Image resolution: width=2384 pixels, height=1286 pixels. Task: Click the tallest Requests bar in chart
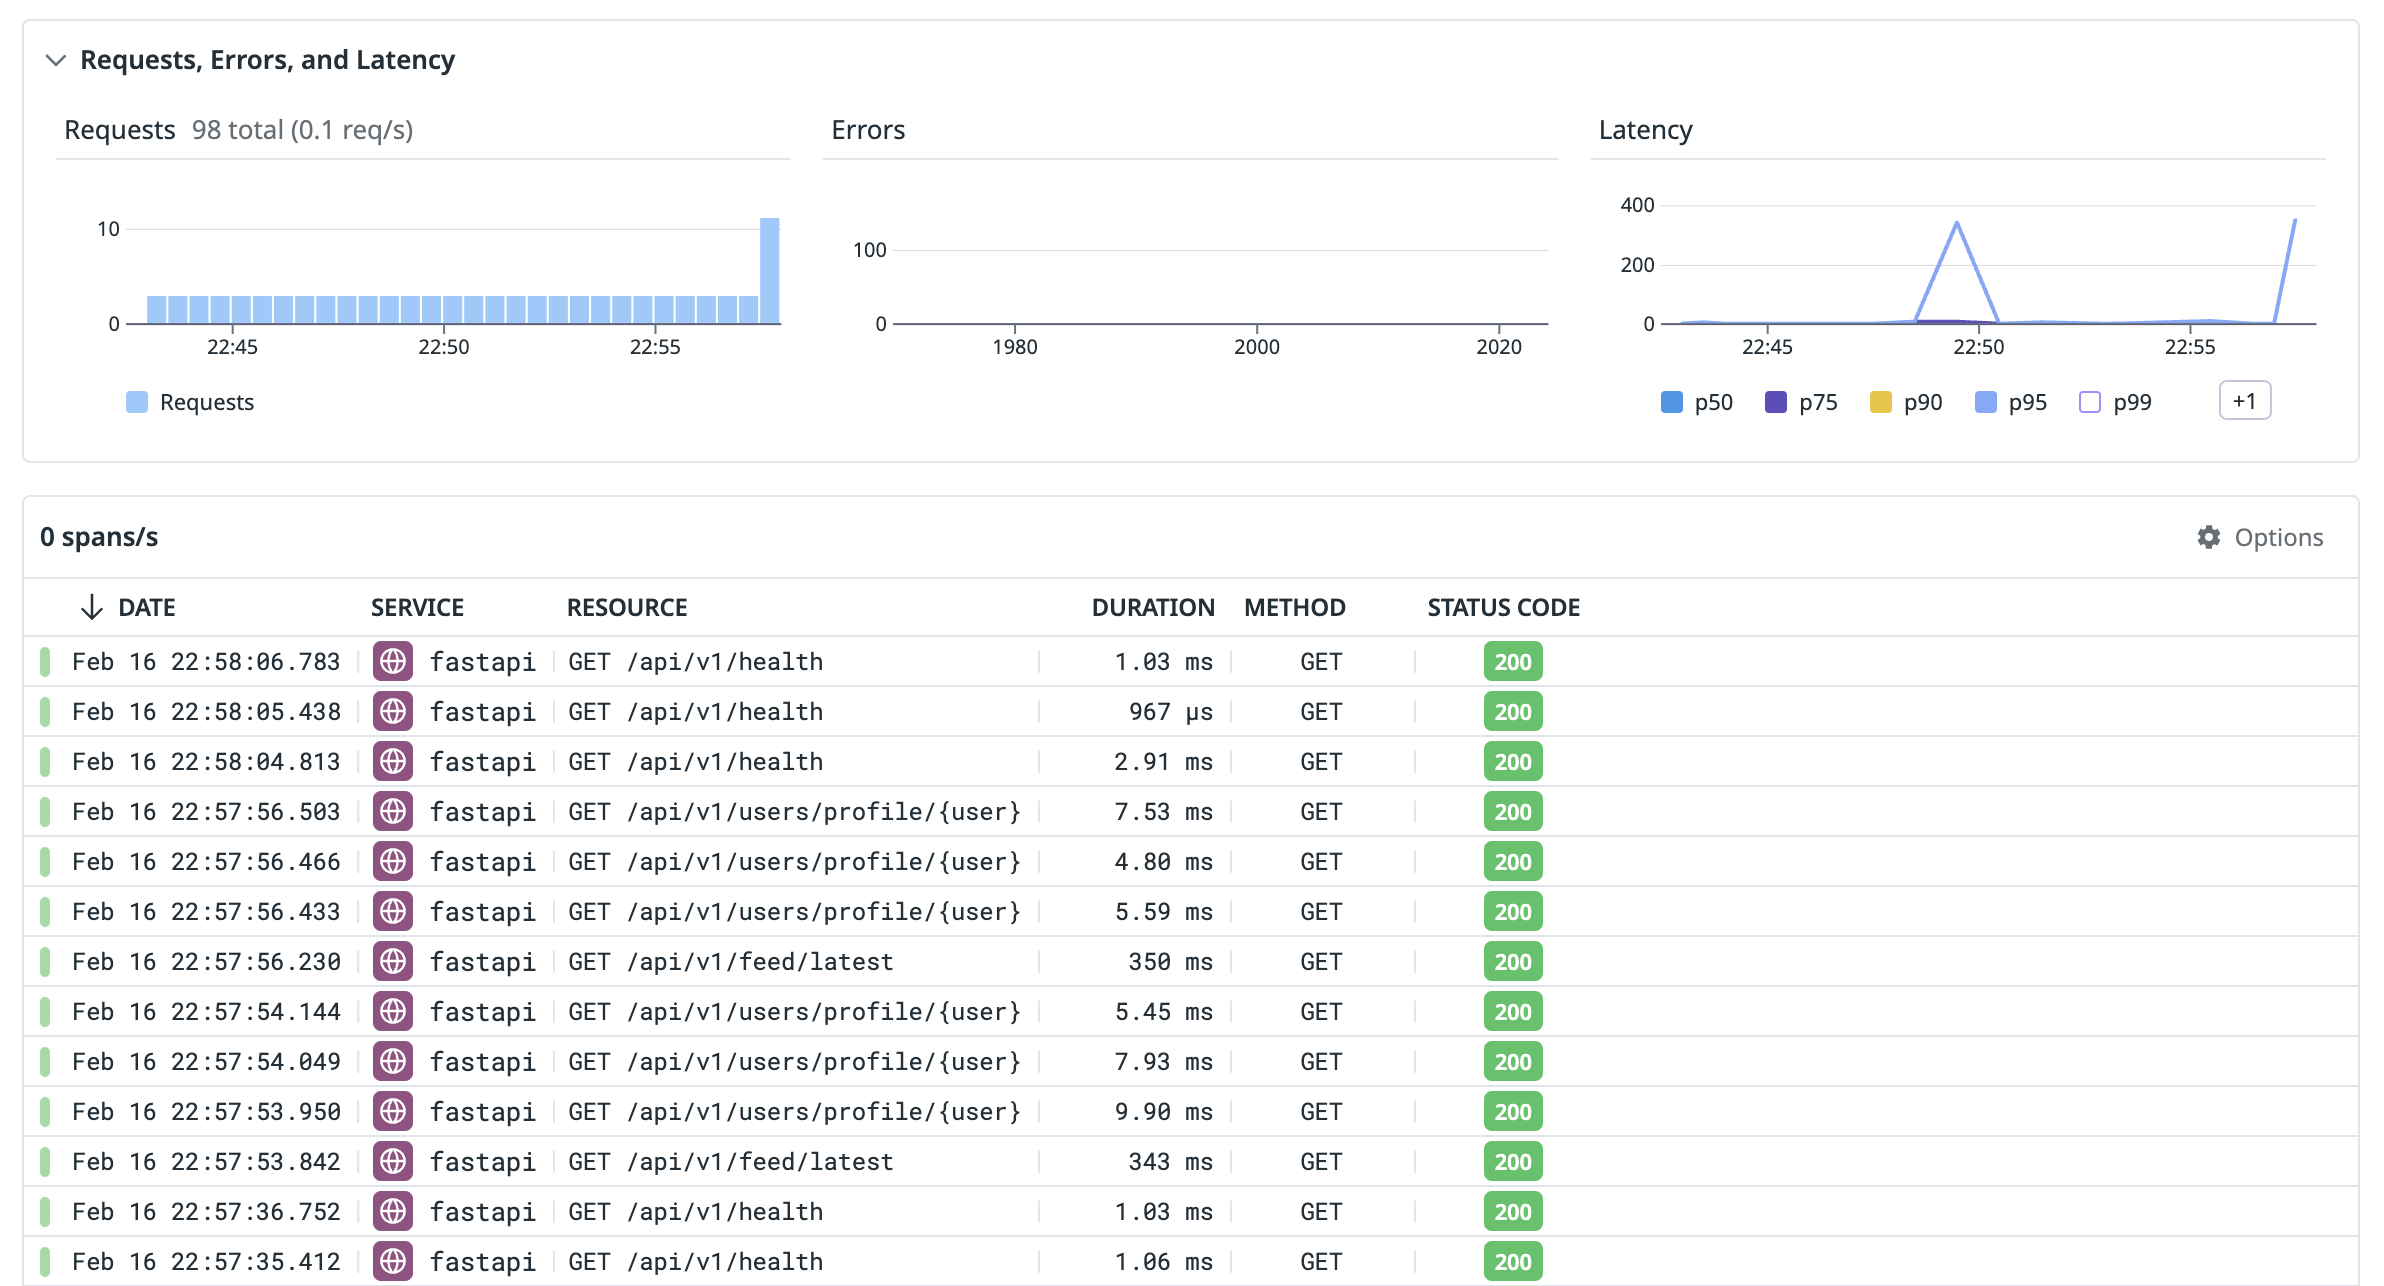(769, 270)
